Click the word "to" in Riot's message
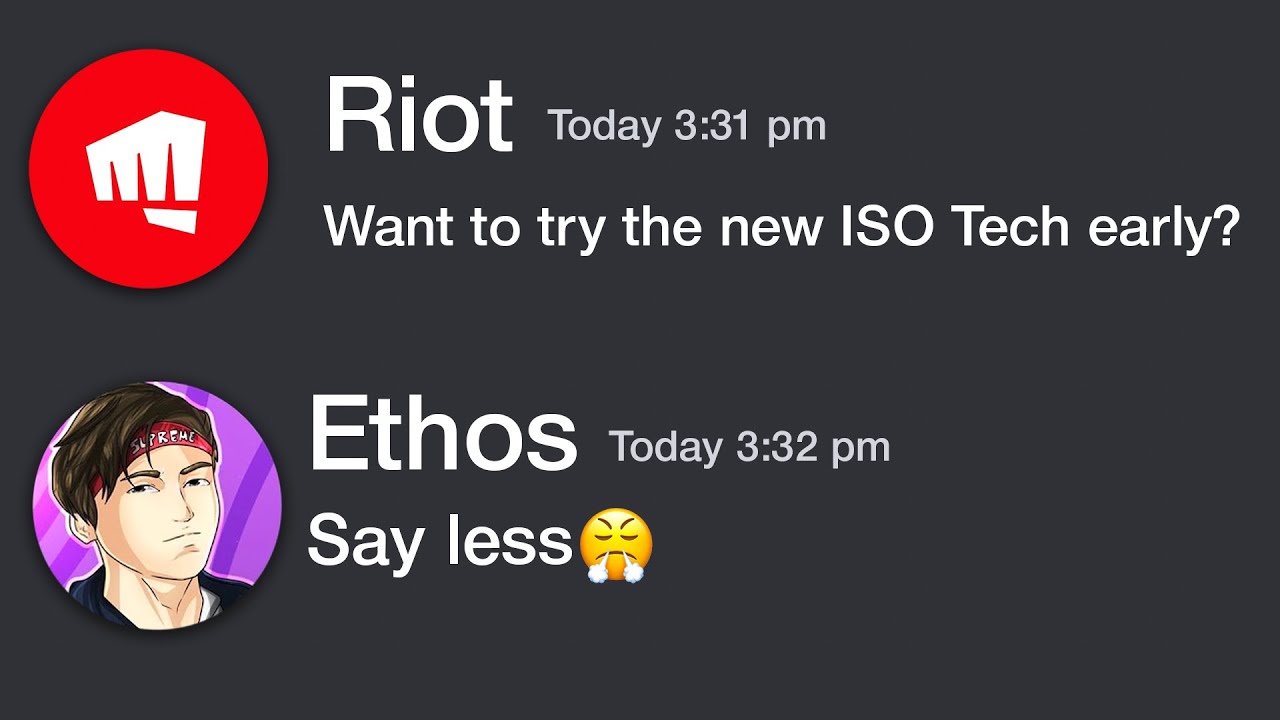 495,229
